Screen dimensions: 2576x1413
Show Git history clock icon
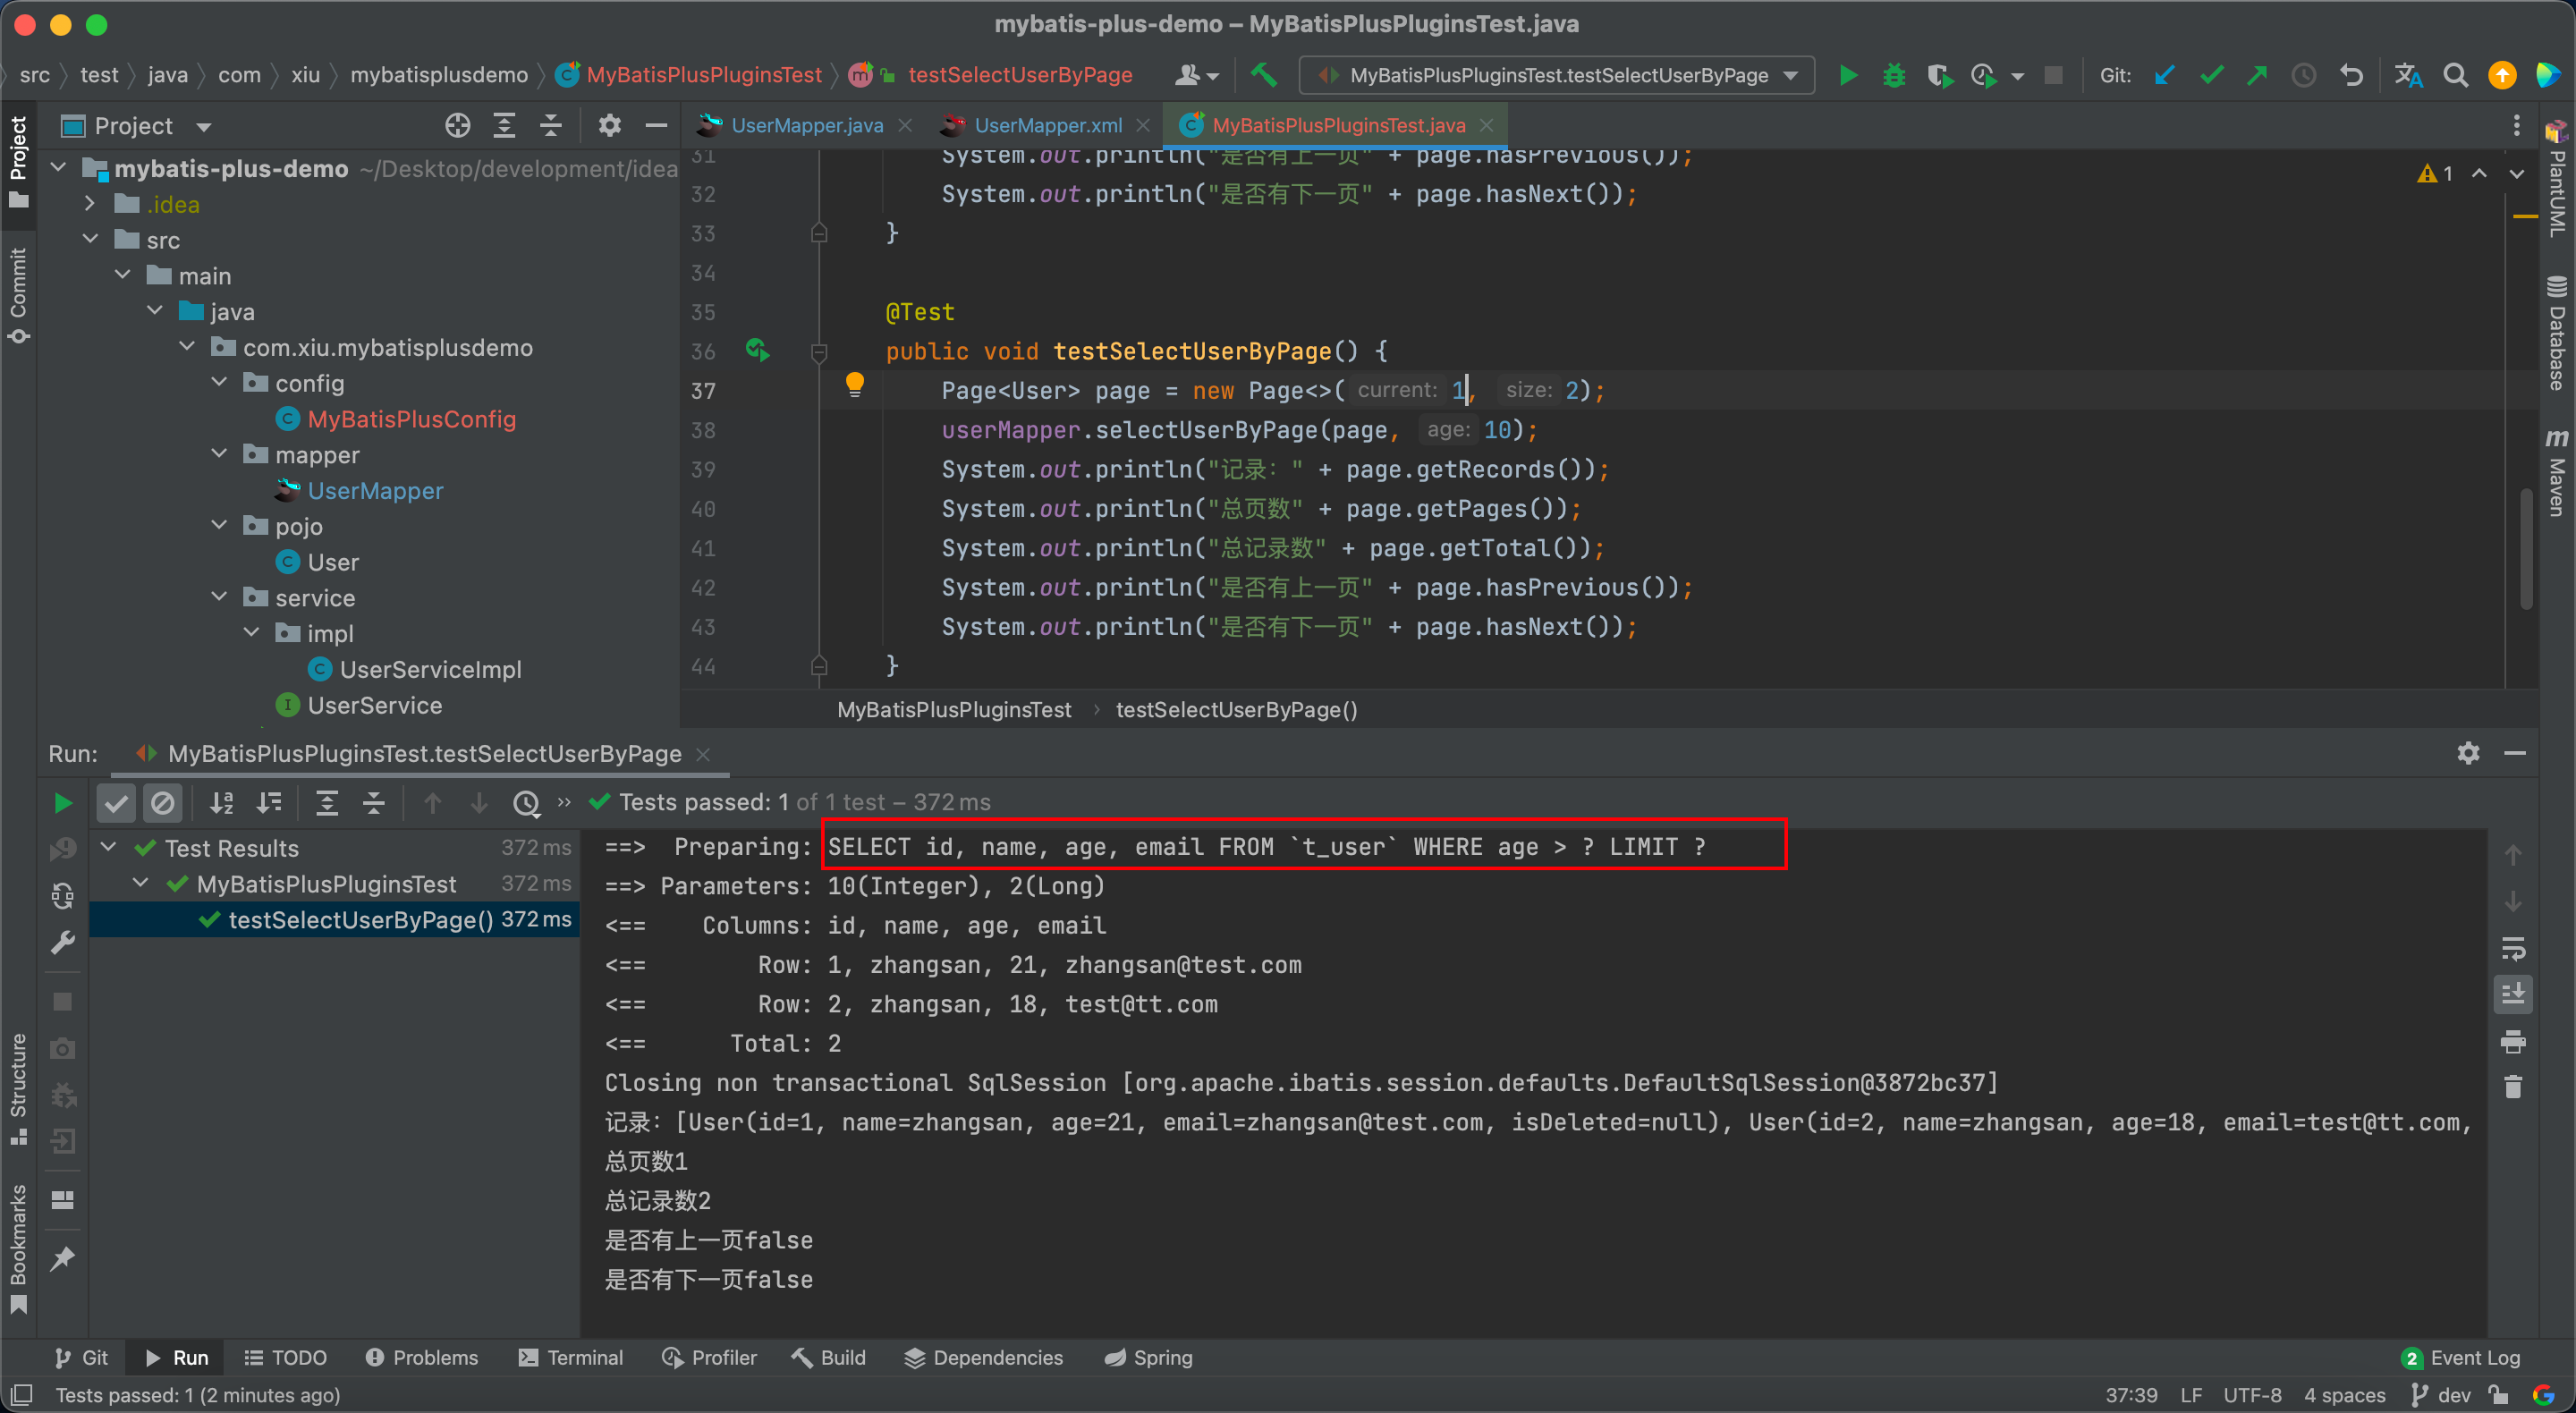click(2304, 75)
